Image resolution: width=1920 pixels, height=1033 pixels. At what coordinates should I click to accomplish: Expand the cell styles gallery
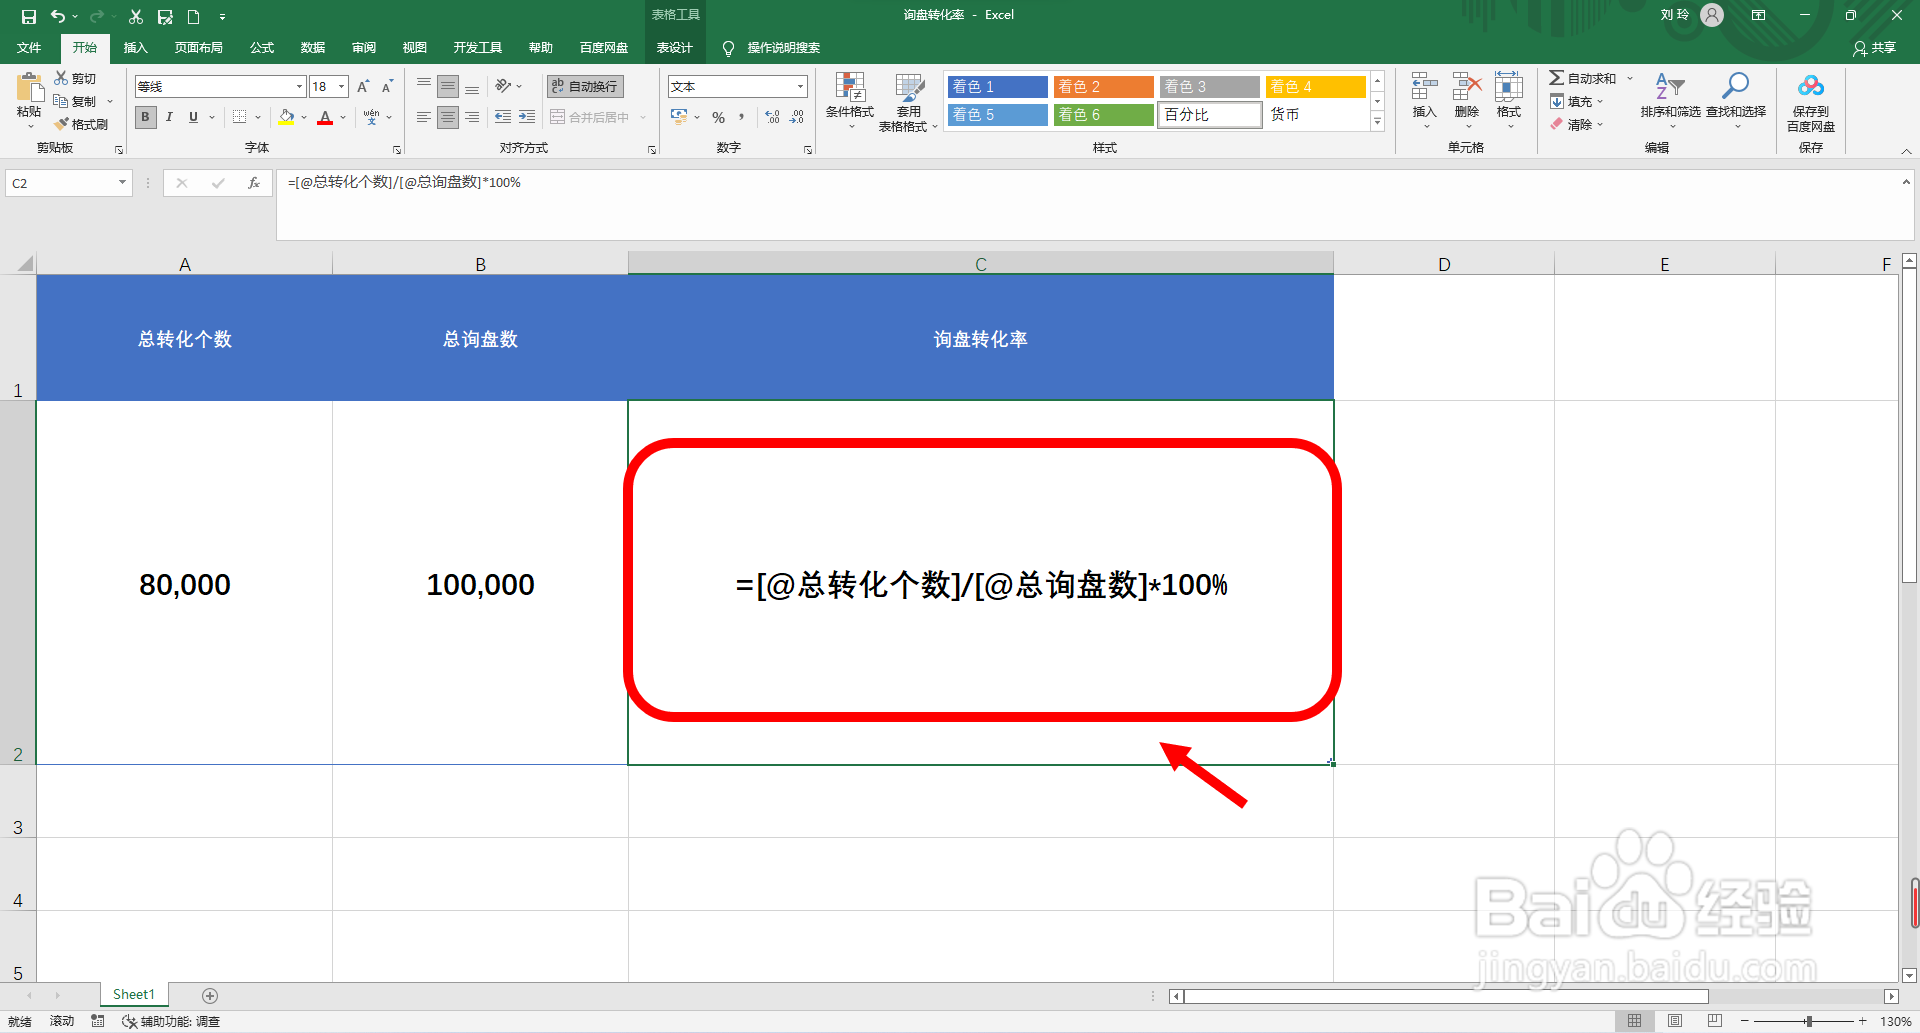click(1377, 122)
